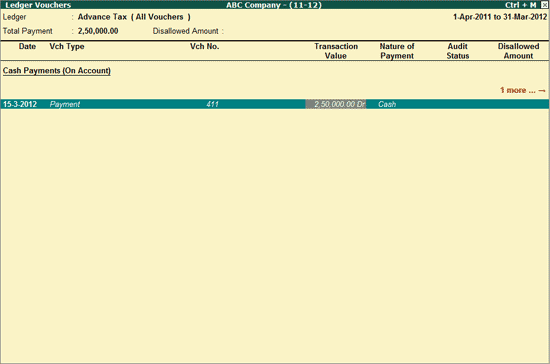Click the Ctrl + M shortcut label
The width and height of the screenshot is (550, 364).
click(x=521, y=5)
